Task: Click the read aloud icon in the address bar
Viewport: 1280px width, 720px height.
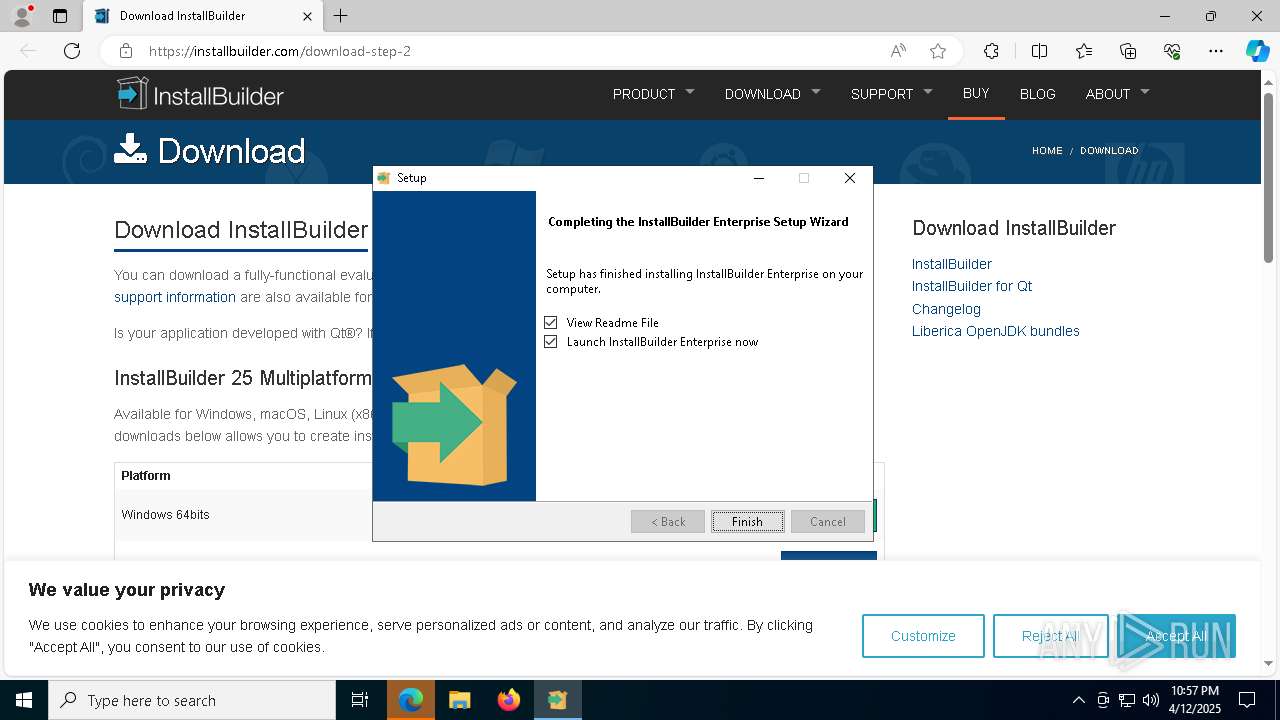Action: tap(898, 51)
